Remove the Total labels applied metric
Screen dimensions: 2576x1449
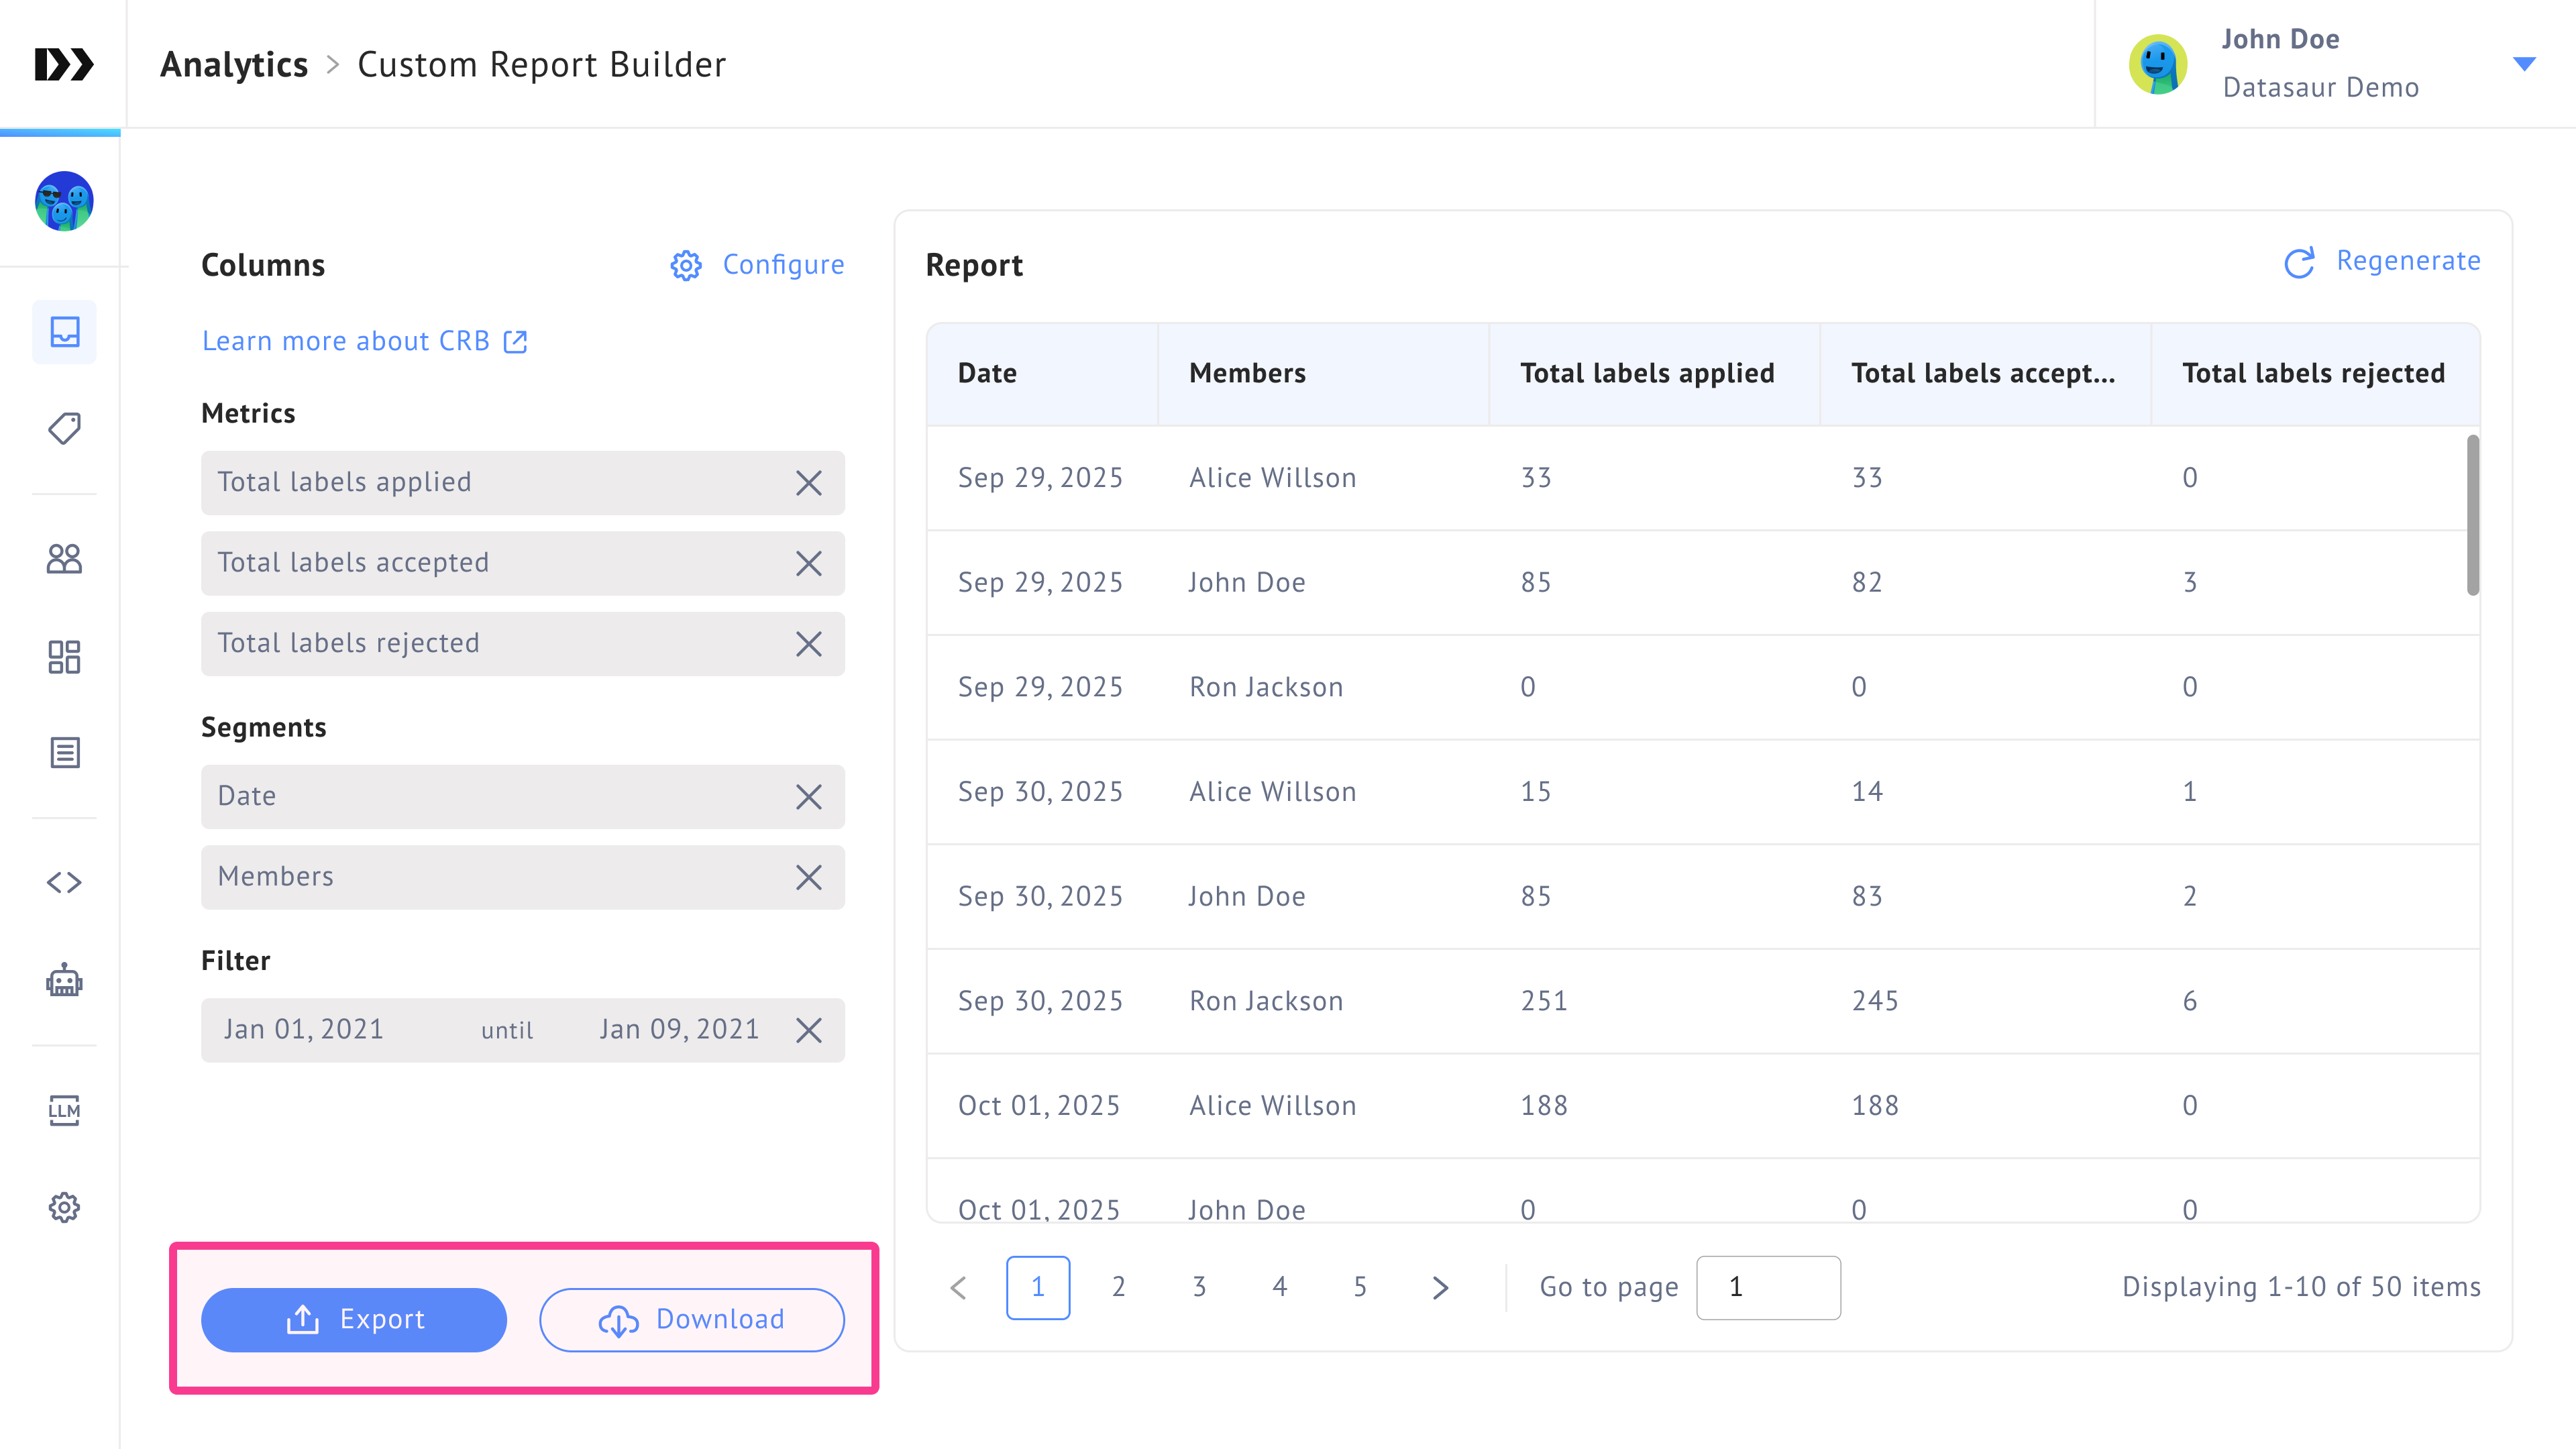click(x=808, y=483)
